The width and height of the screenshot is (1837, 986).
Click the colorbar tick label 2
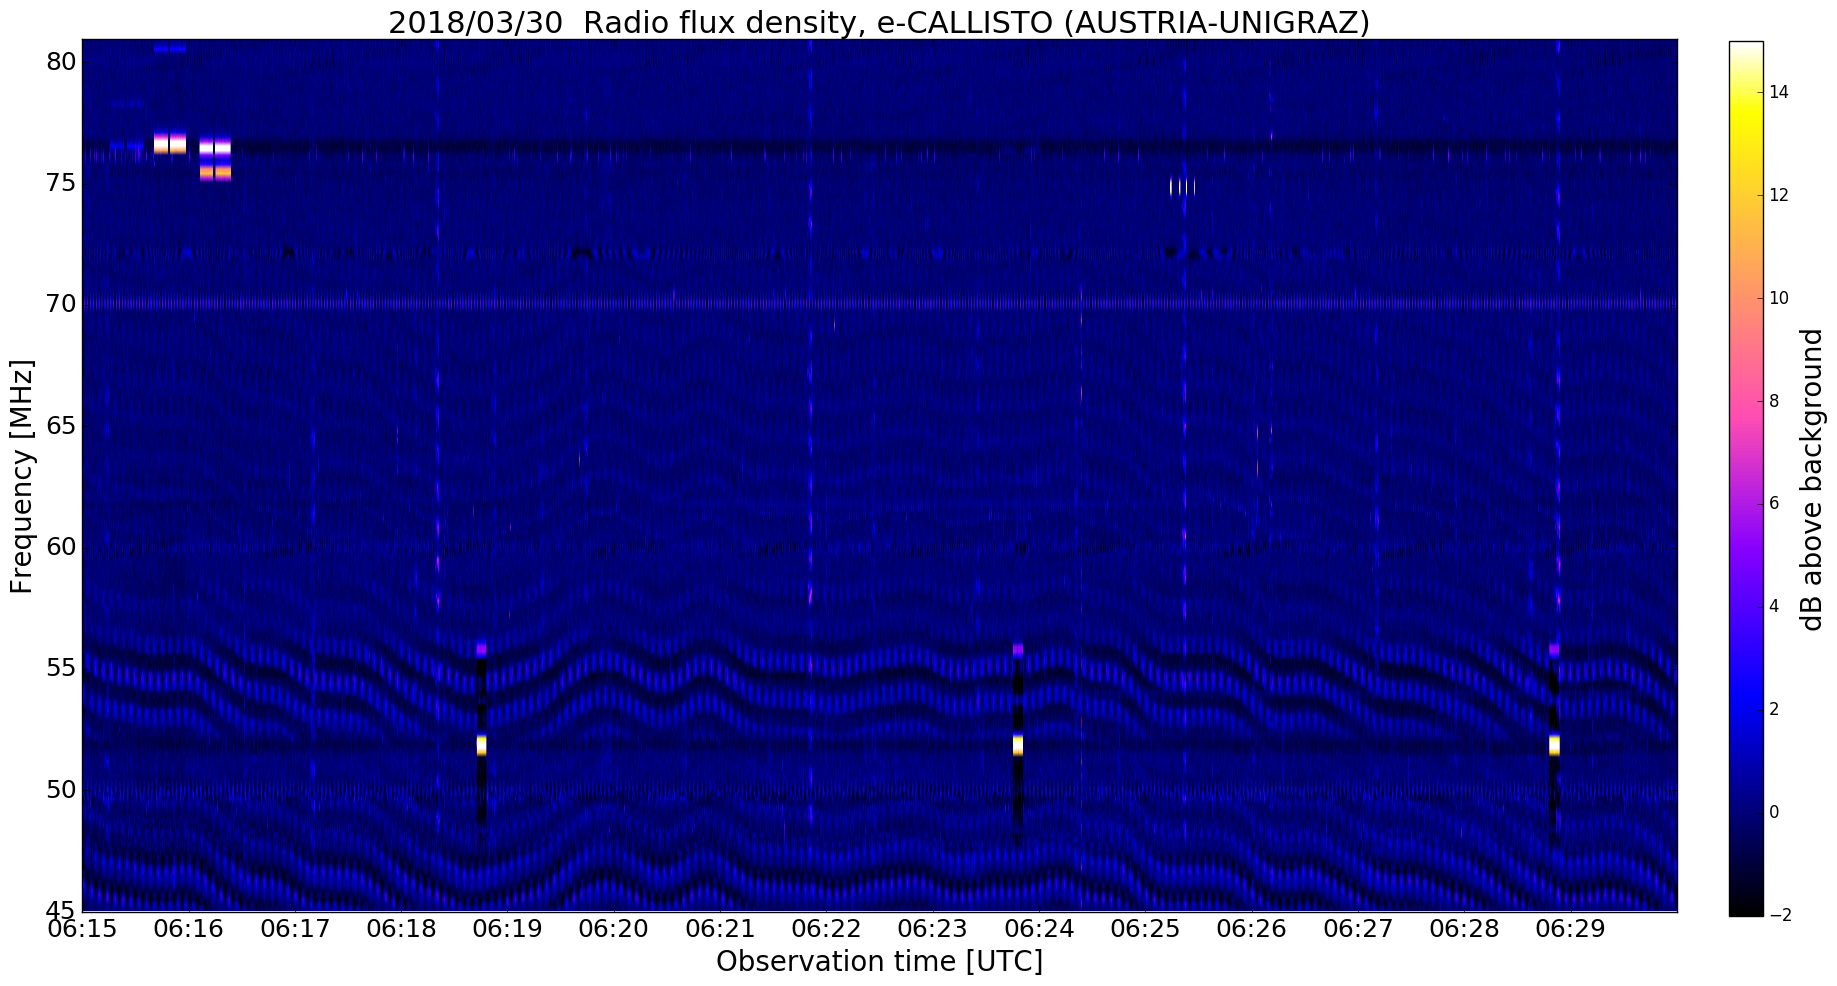(1774, 709)
